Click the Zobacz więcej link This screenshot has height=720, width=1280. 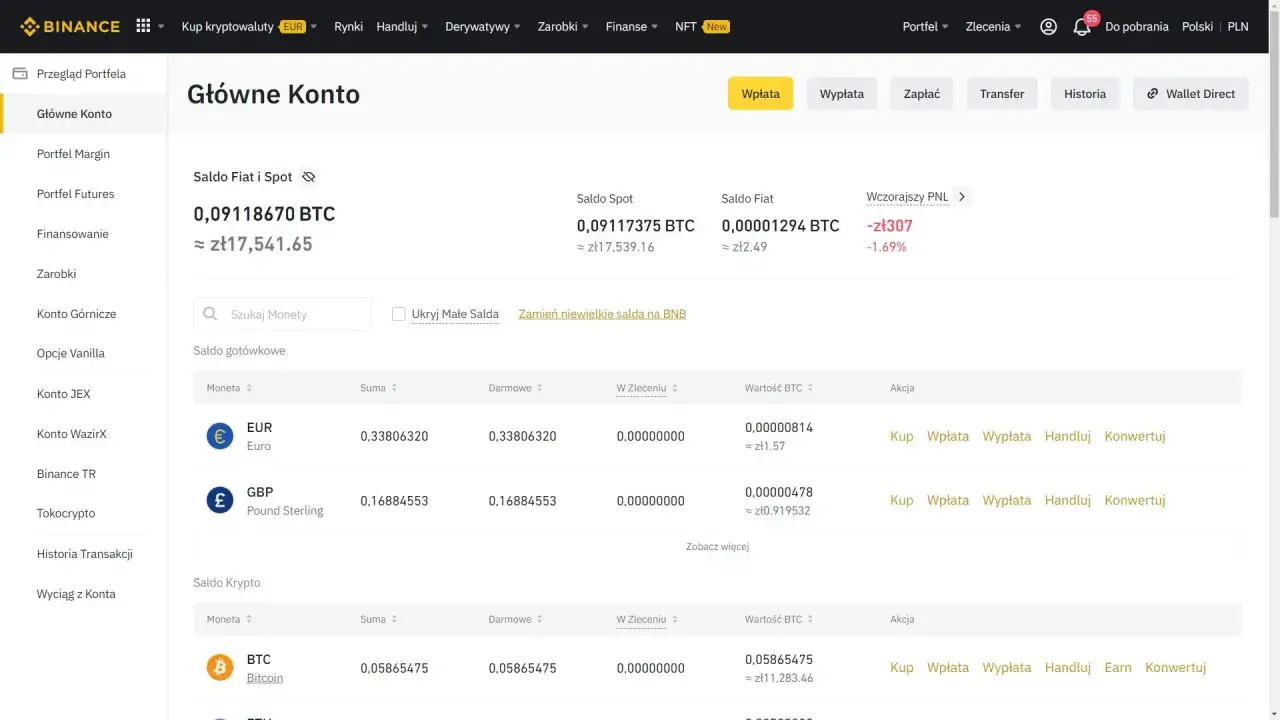click(717, 546)
